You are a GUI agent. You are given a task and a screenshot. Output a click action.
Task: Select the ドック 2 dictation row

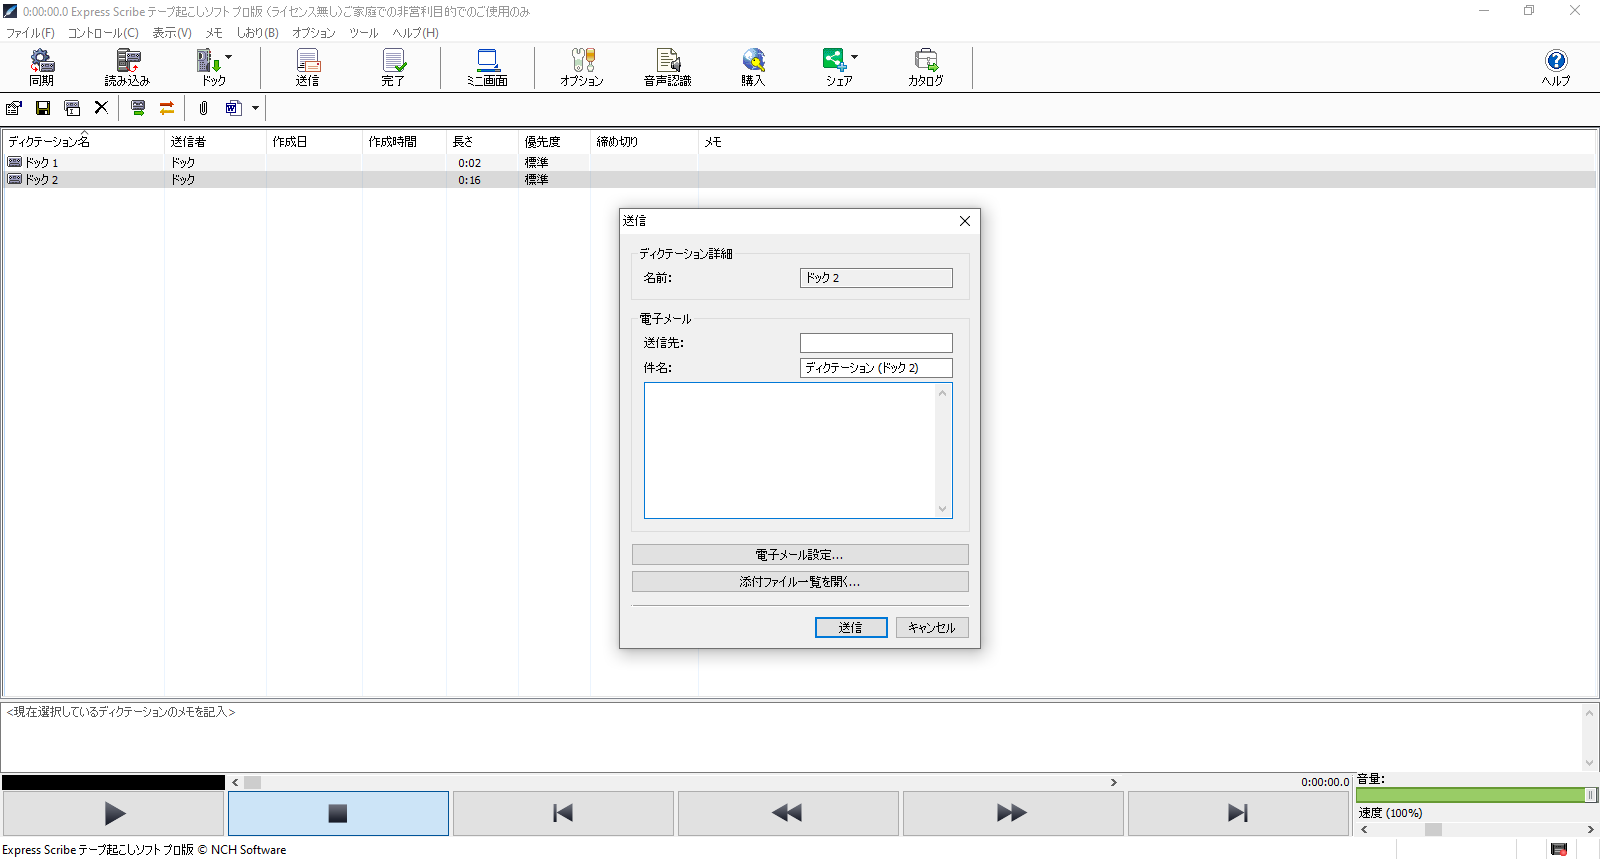[x=800, y=180]
